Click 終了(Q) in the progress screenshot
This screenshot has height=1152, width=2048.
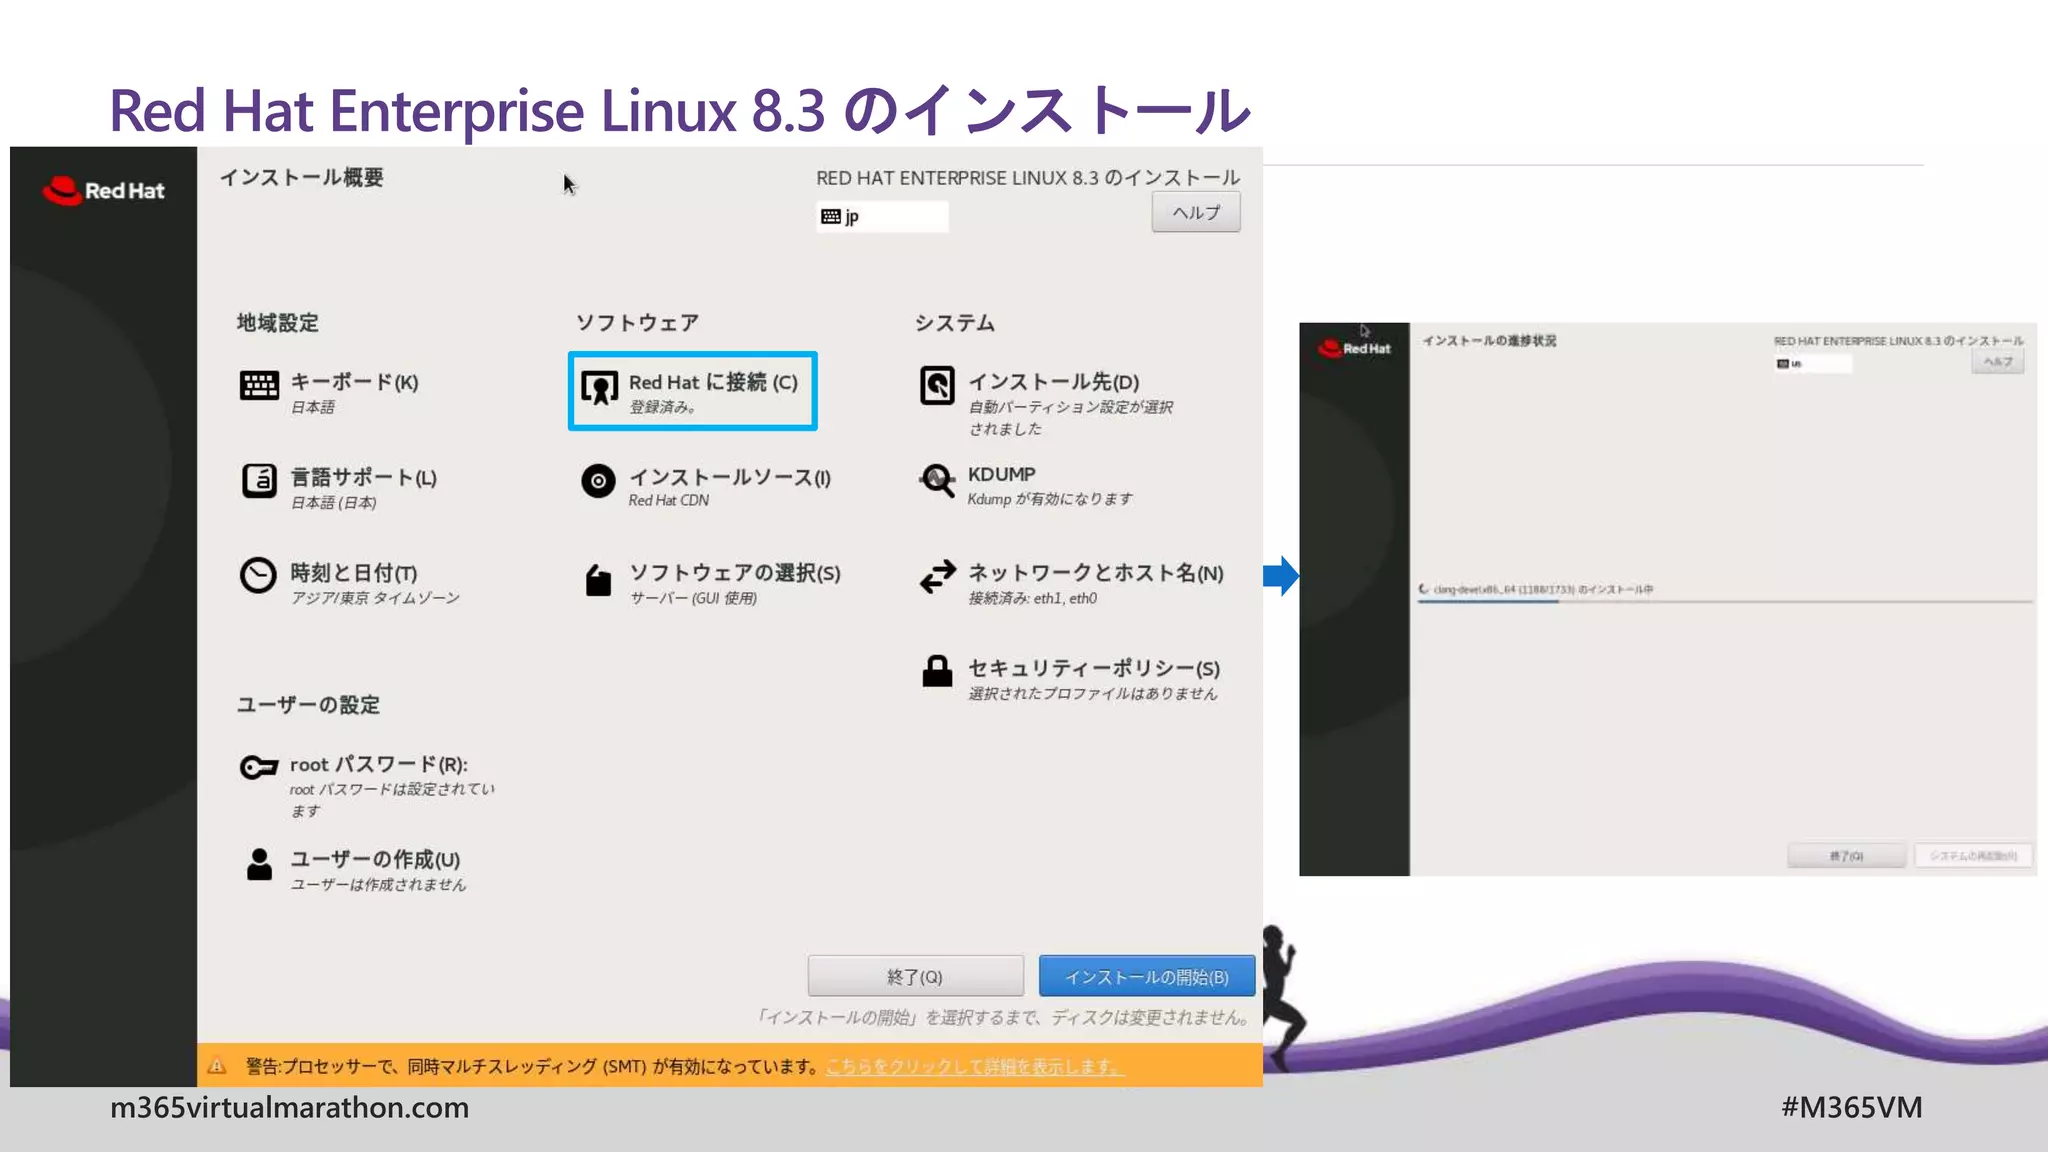point(1846,856)
